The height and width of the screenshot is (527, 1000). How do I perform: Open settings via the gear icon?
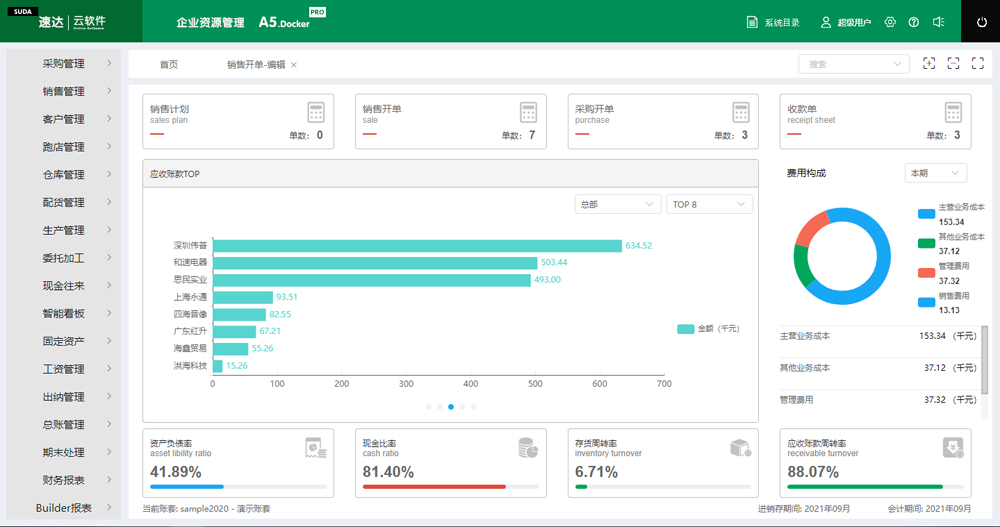(890, 22)
